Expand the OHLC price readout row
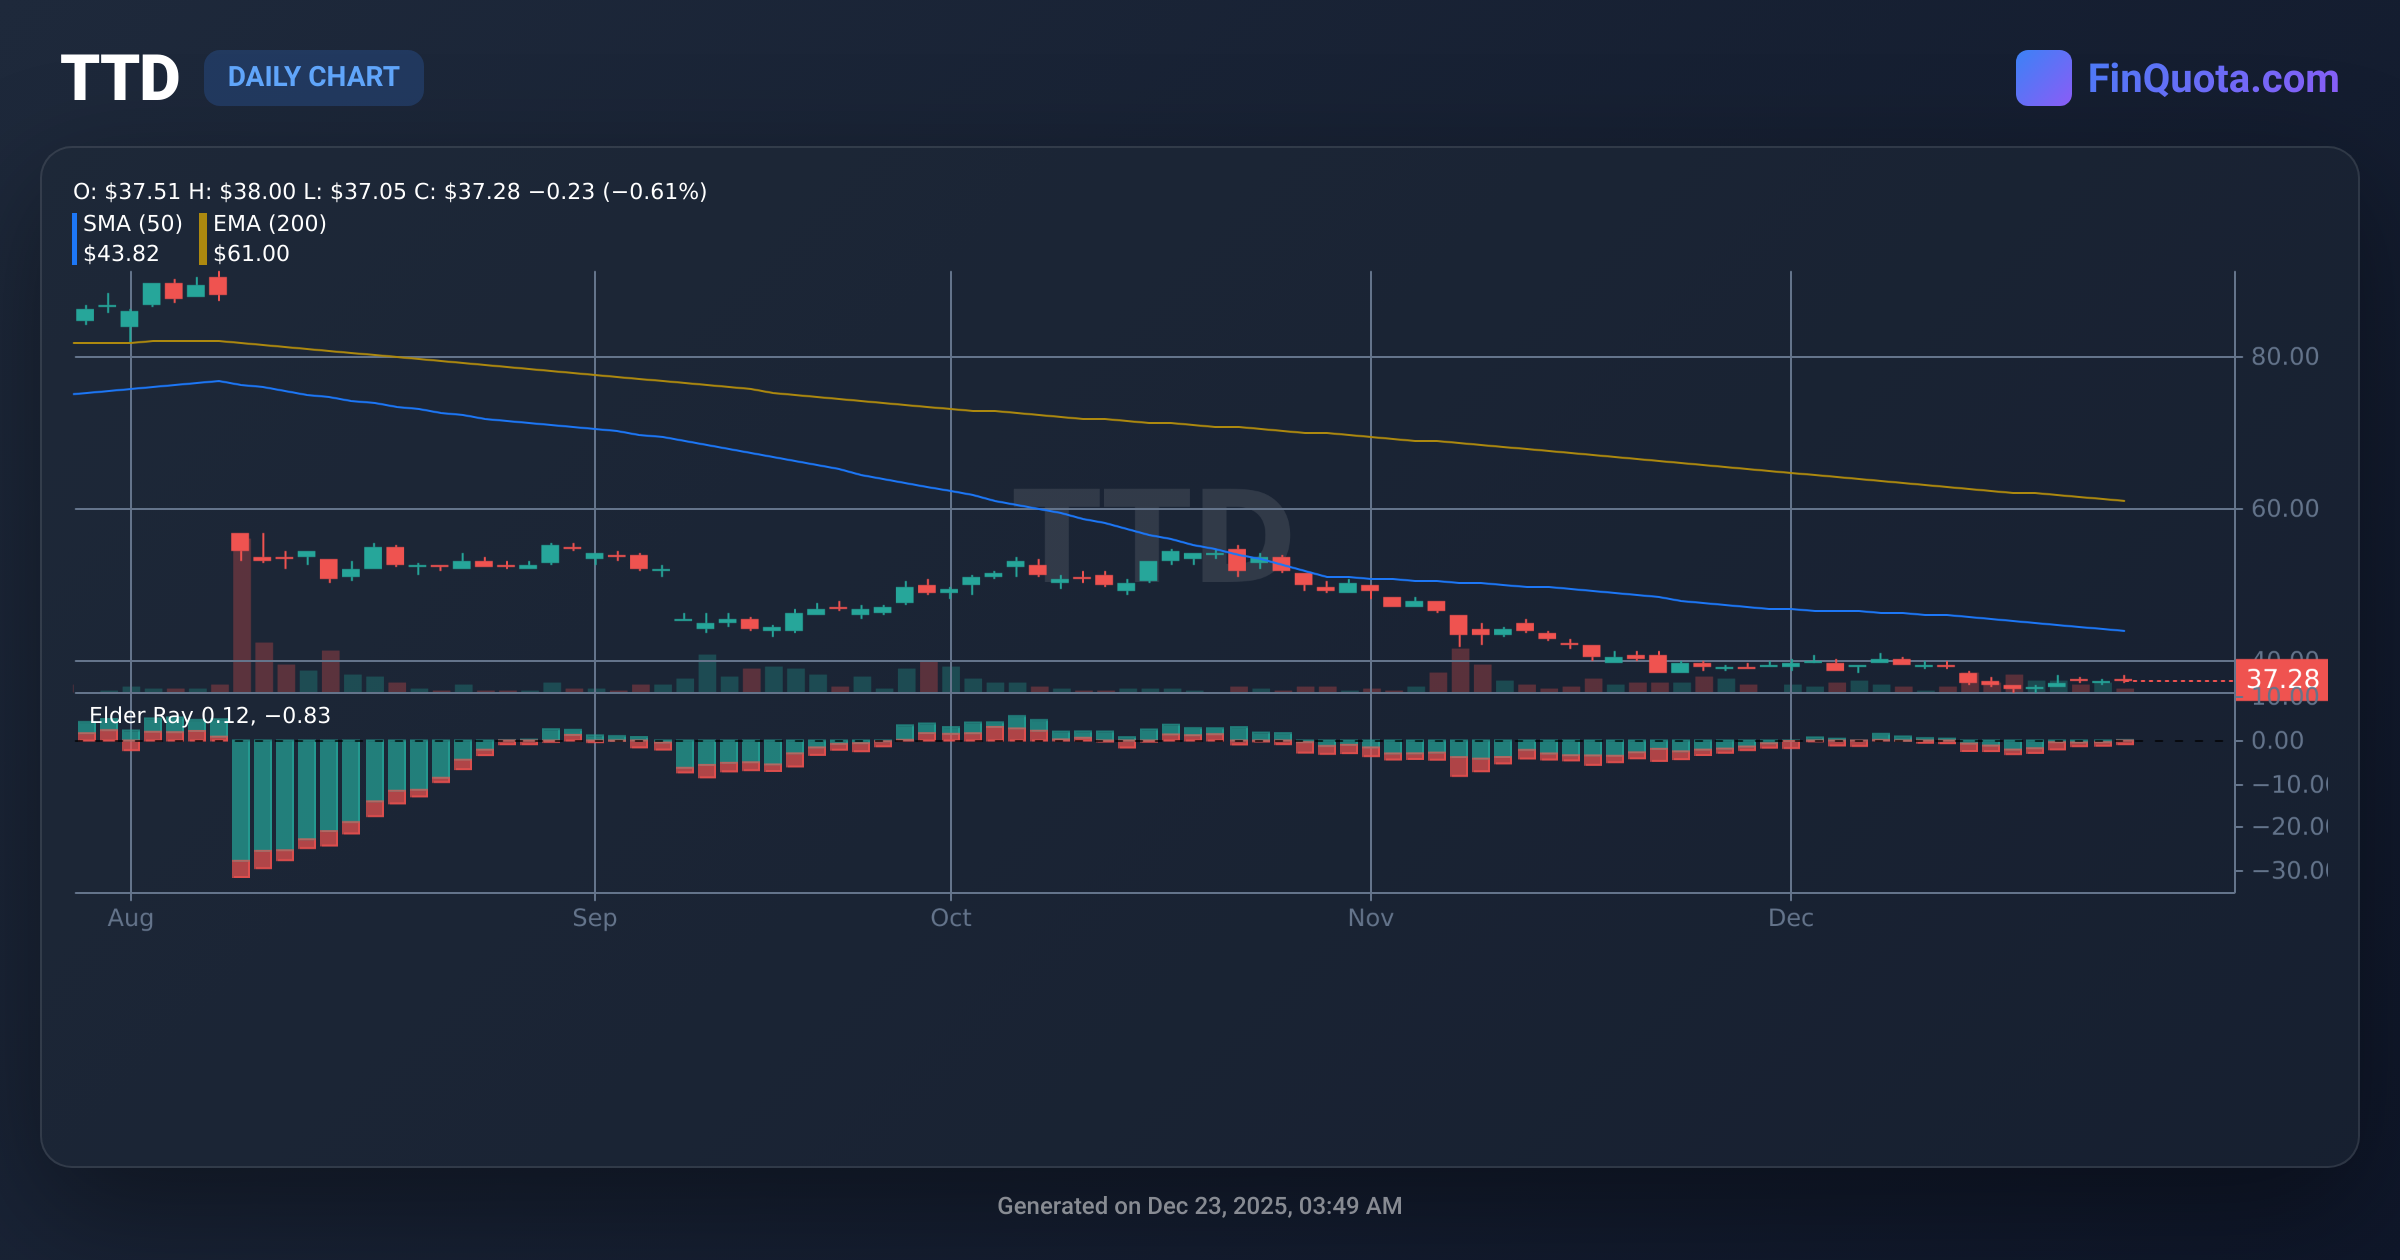 coord(388,191)
